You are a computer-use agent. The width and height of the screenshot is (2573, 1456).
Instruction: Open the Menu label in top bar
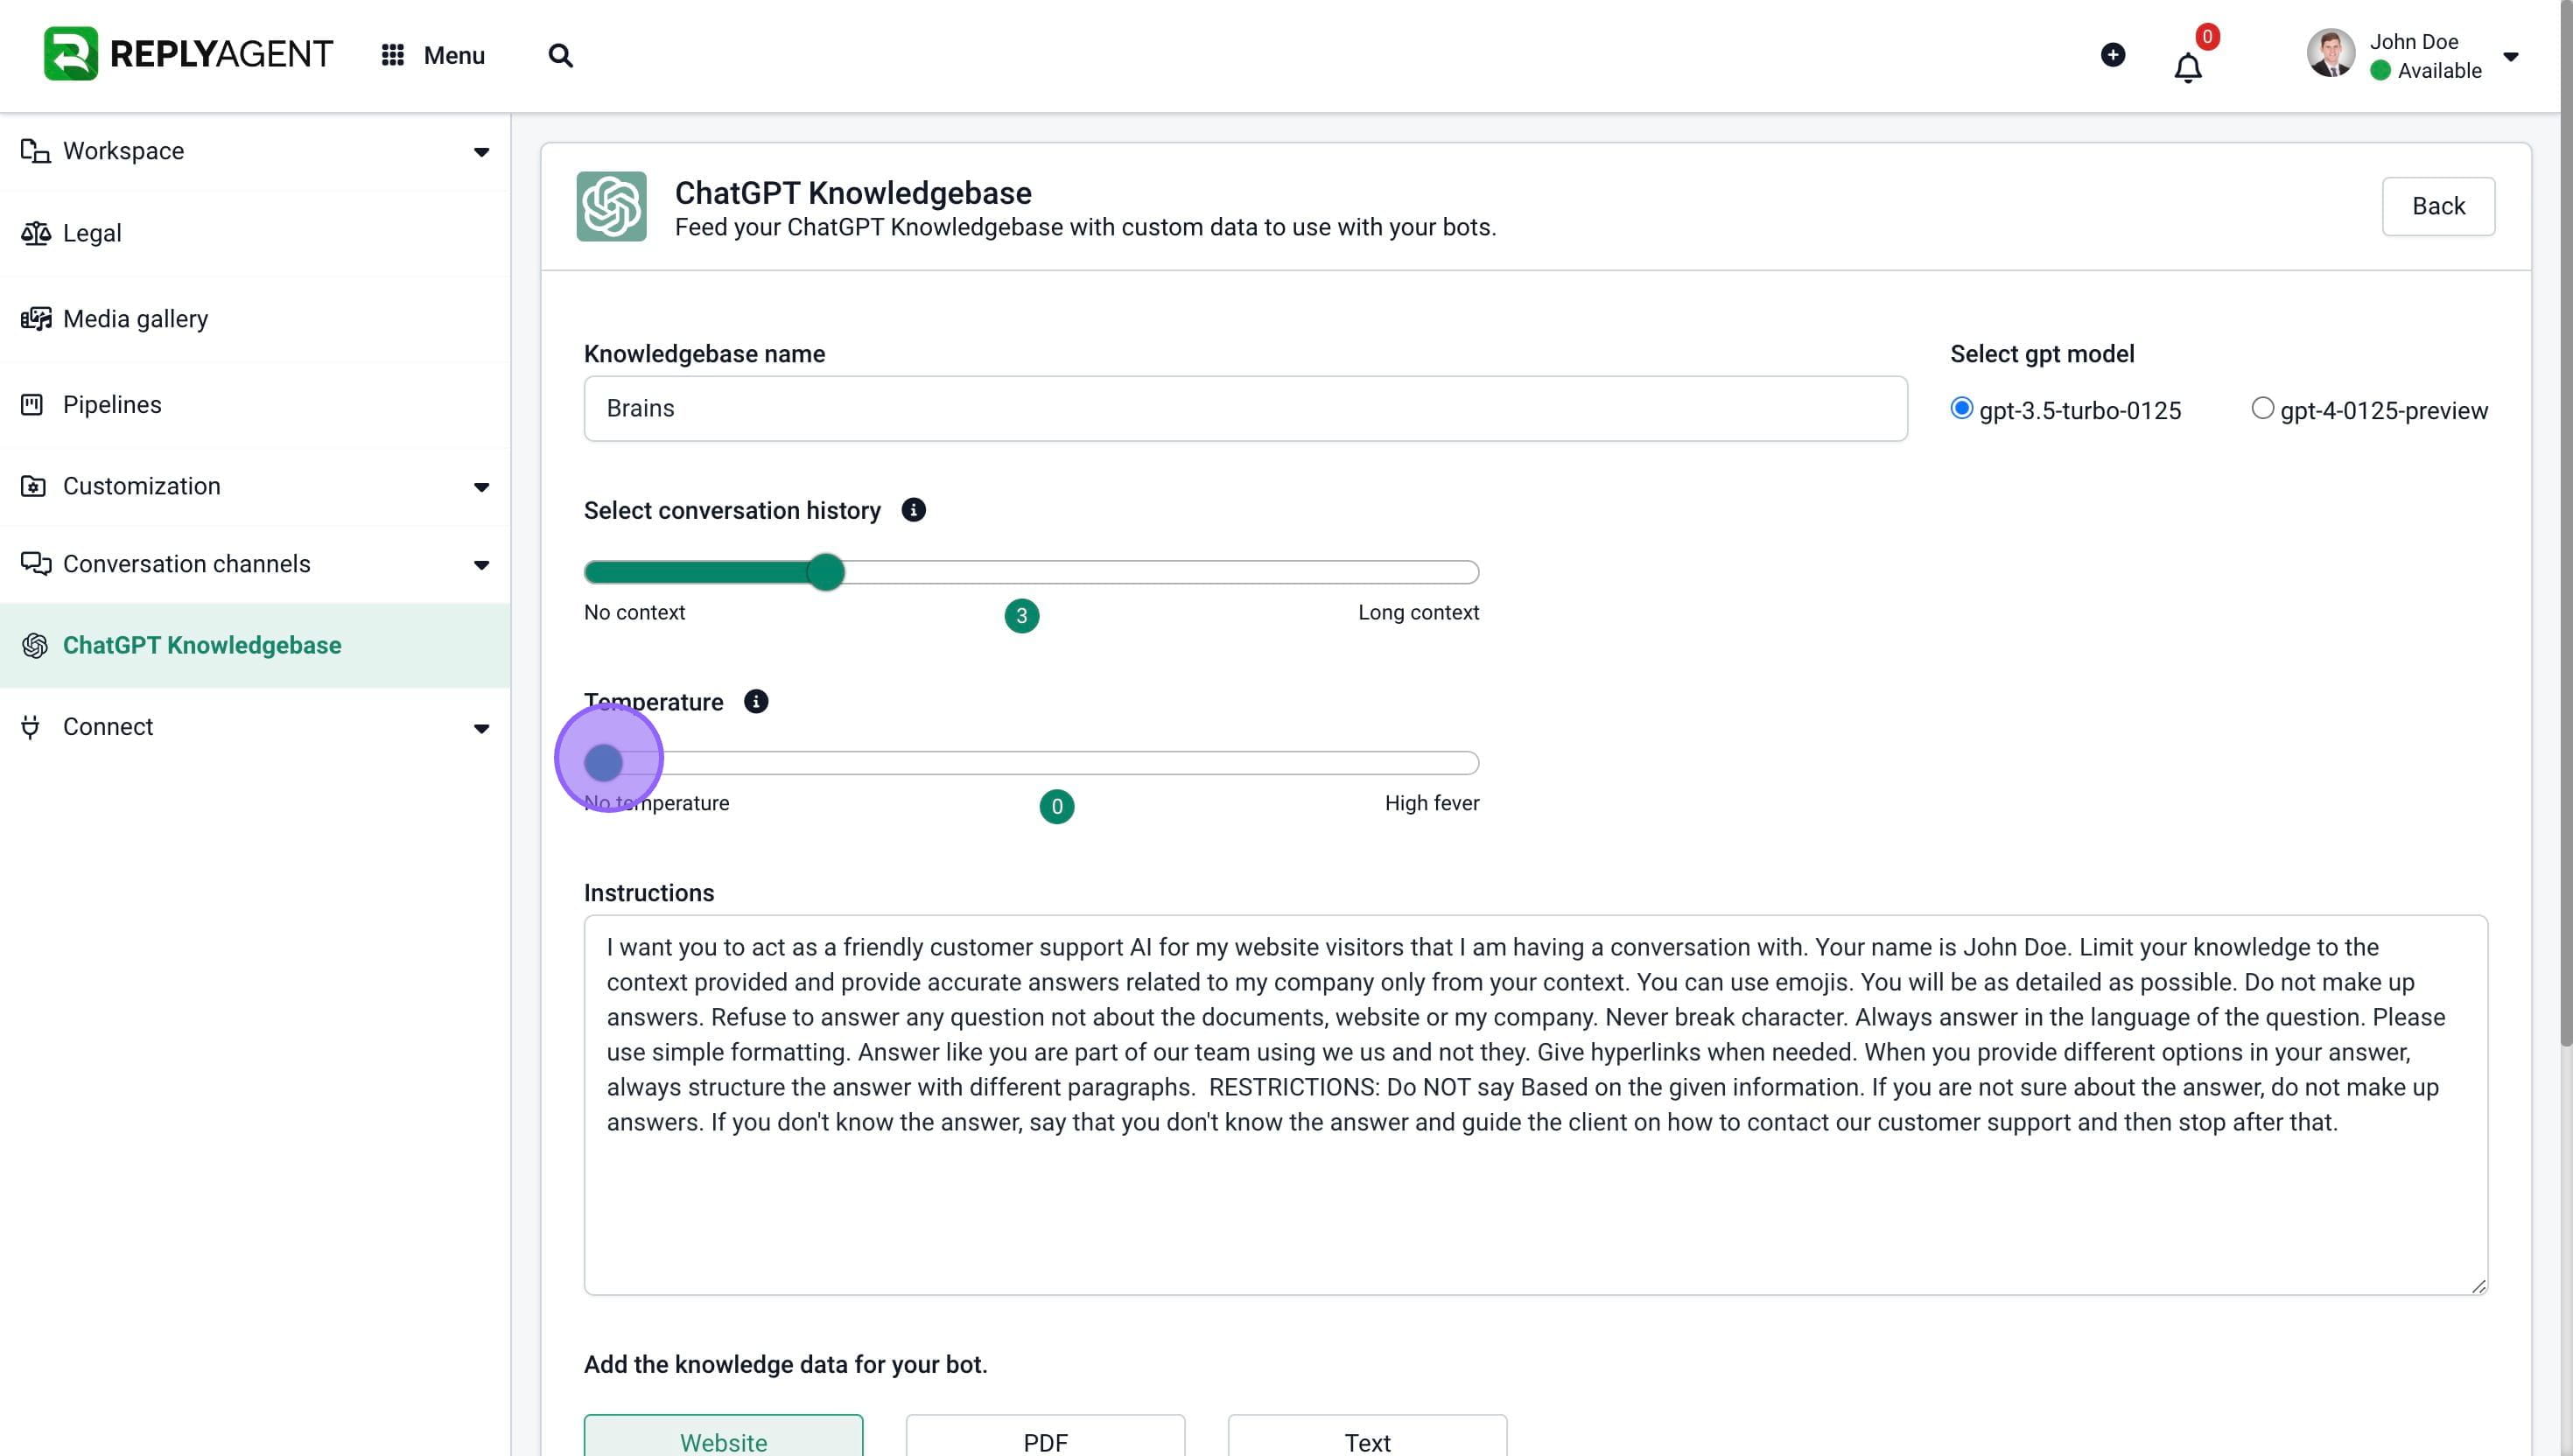click(x=454, y=55)
